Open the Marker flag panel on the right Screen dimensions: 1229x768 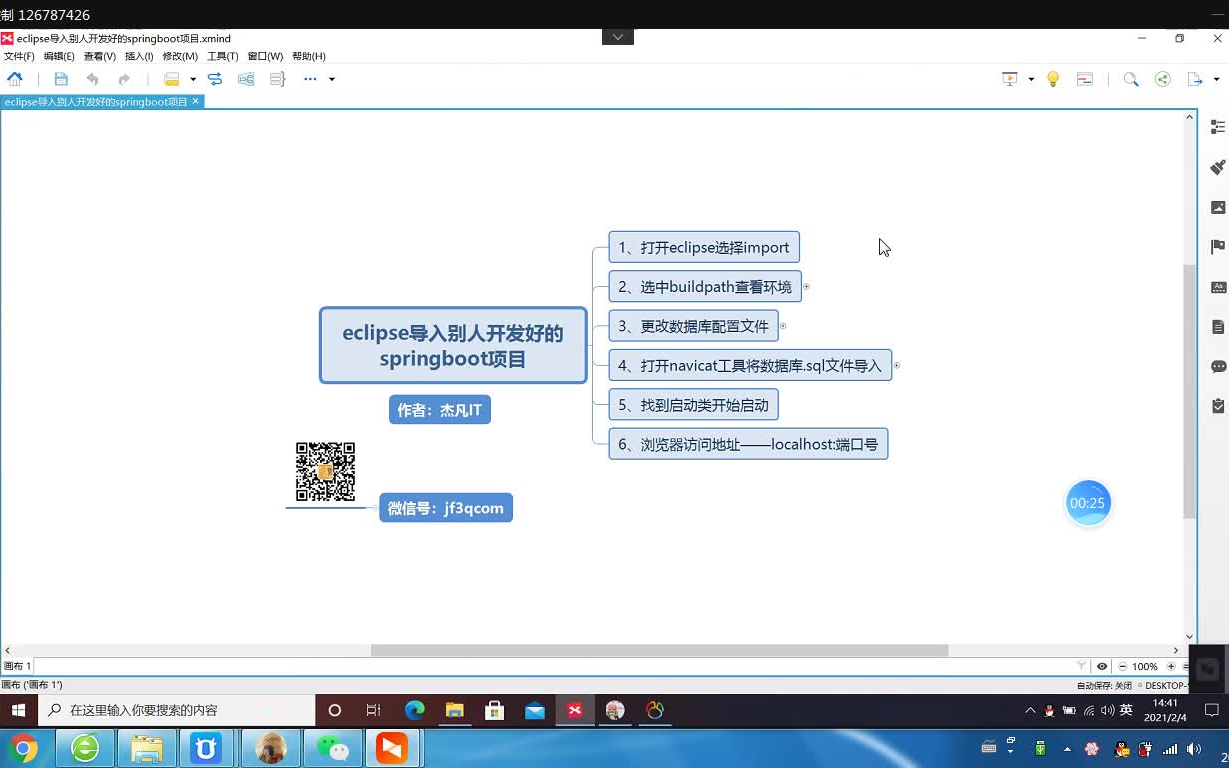tap(1217, 246)
